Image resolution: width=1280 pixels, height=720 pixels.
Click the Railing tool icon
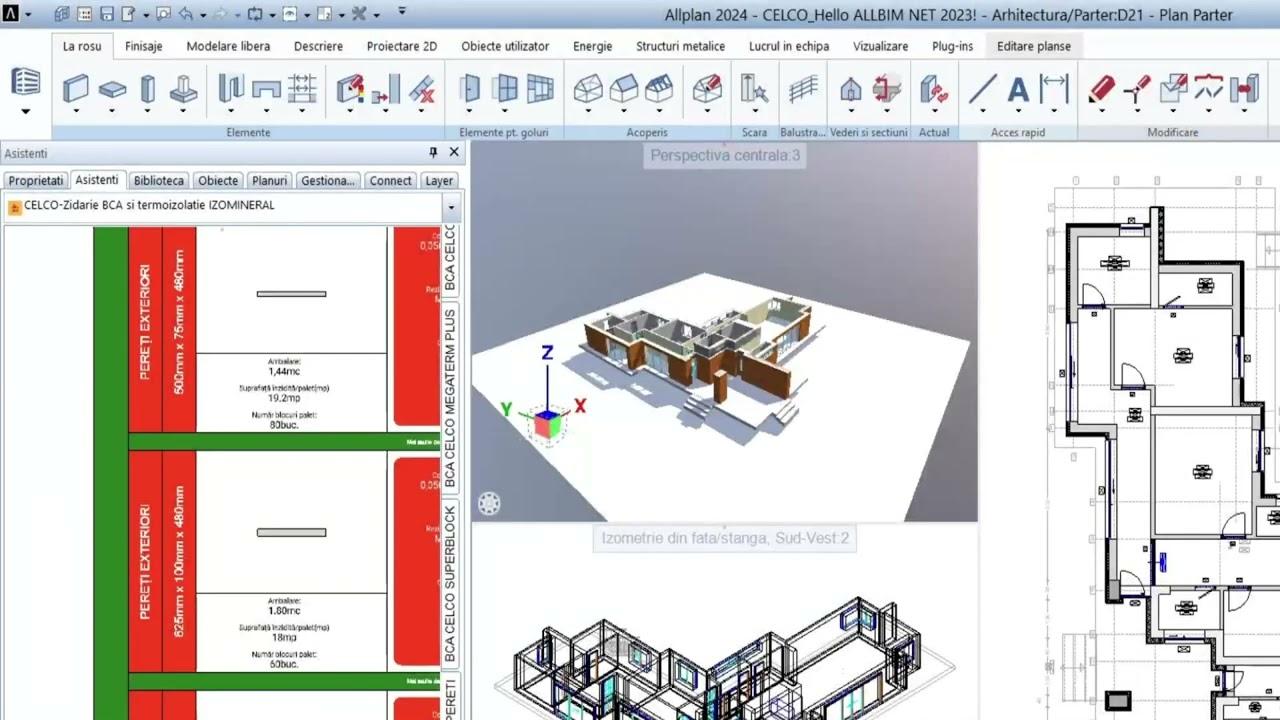tap(802, 89)
